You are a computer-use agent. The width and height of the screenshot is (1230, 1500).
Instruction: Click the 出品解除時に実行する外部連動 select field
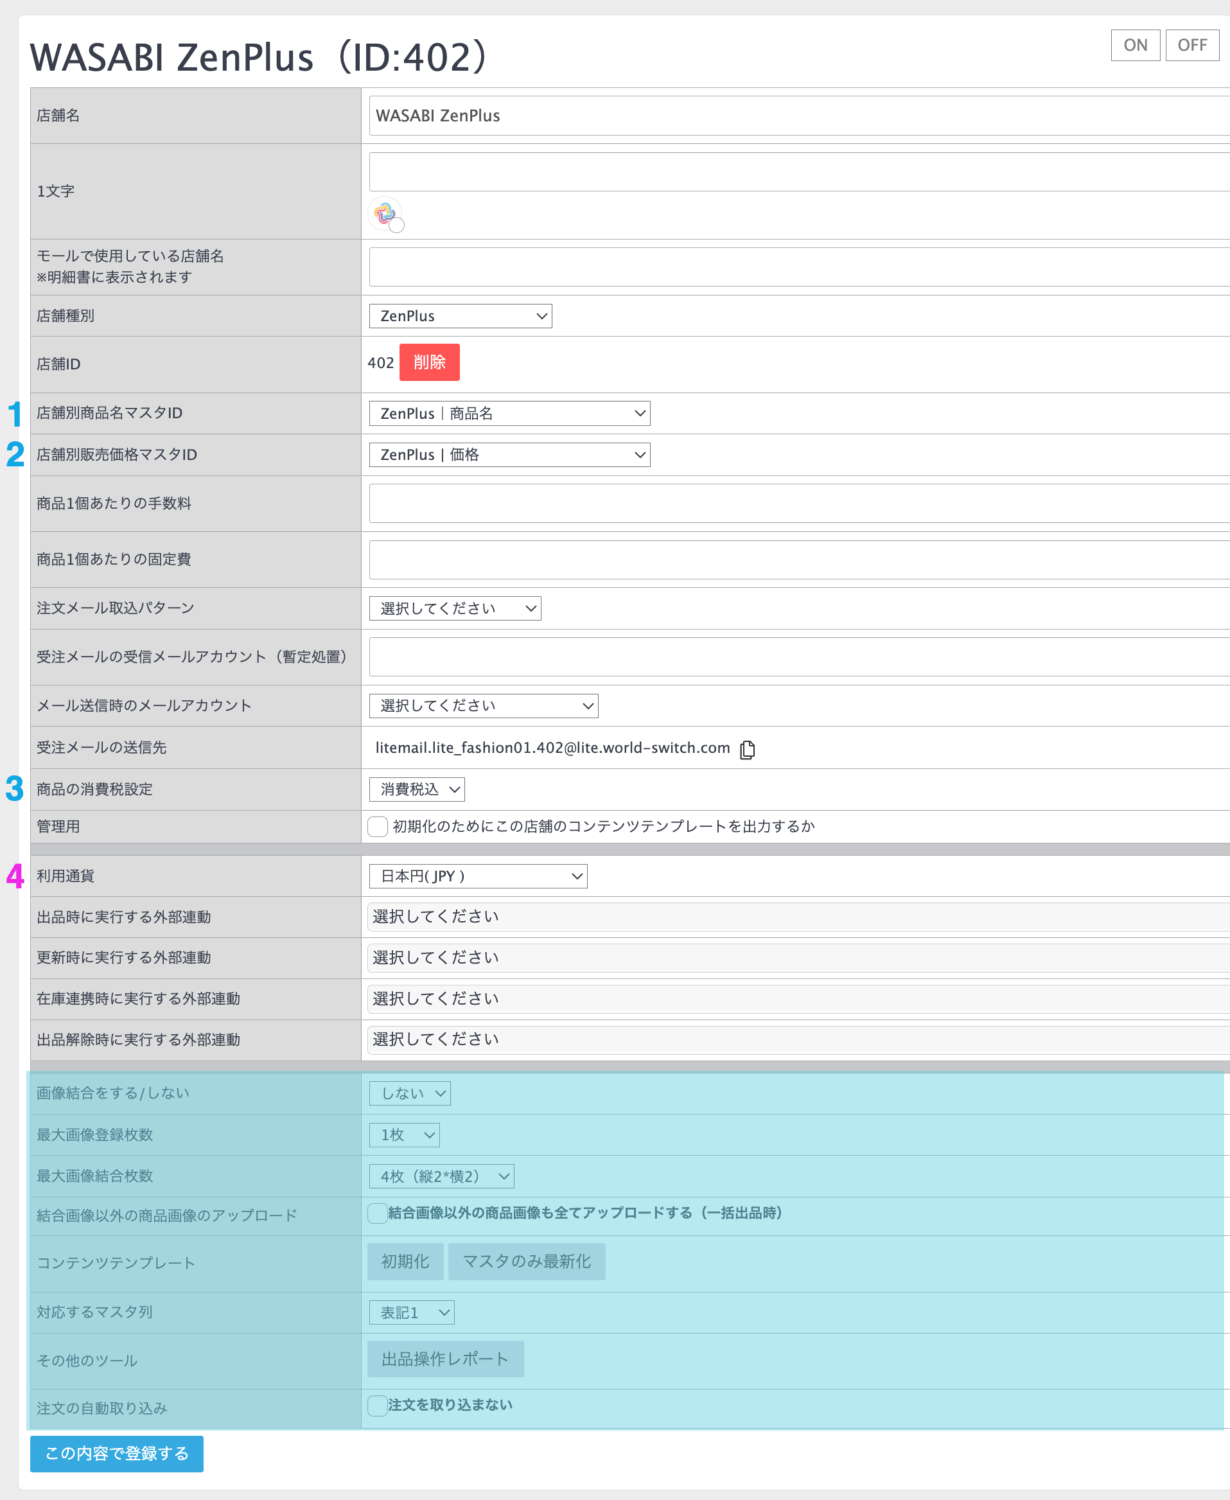pos(799,1040)
